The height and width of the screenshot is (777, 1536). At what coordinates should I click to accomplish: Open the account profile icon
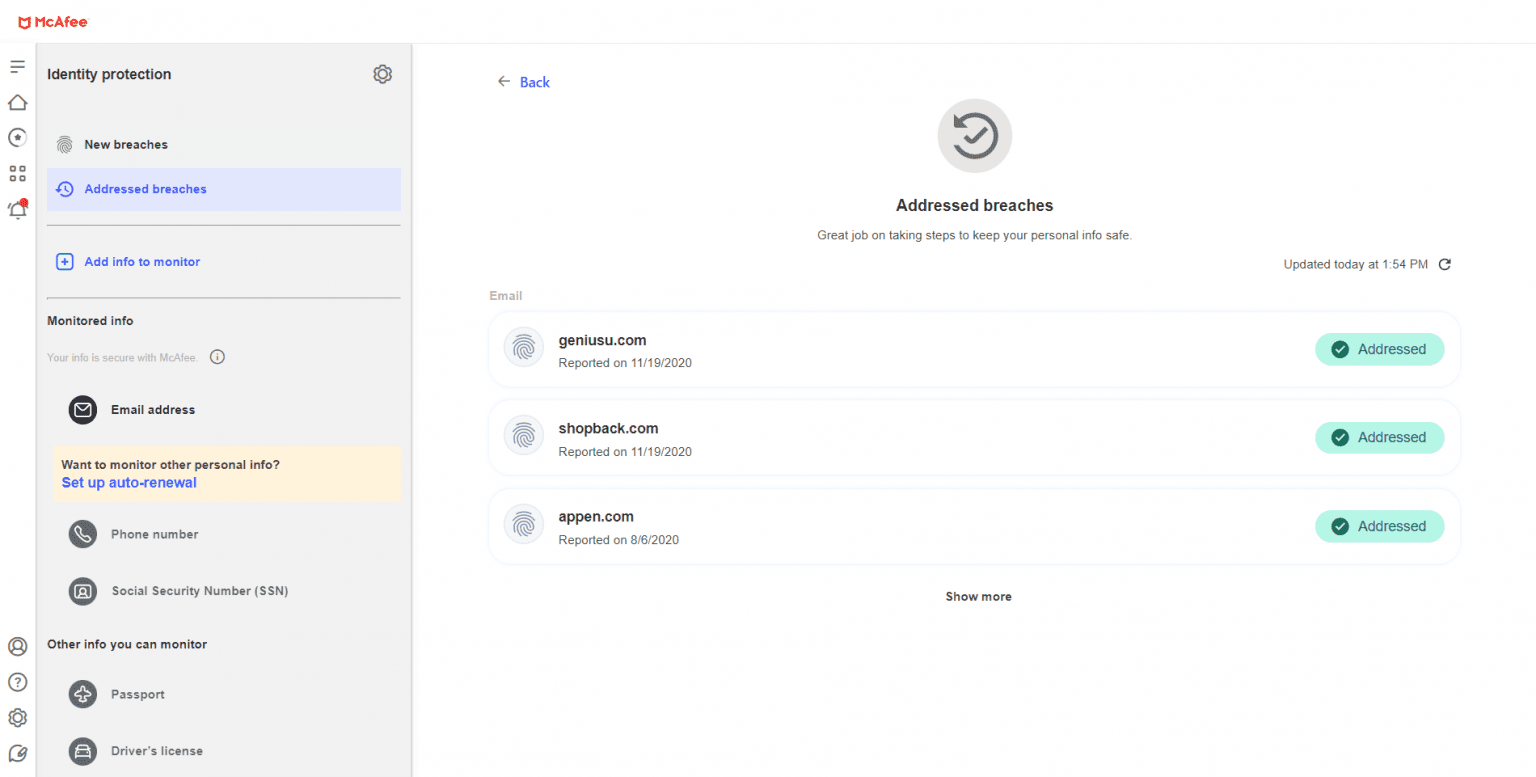[x=17, y=647]
